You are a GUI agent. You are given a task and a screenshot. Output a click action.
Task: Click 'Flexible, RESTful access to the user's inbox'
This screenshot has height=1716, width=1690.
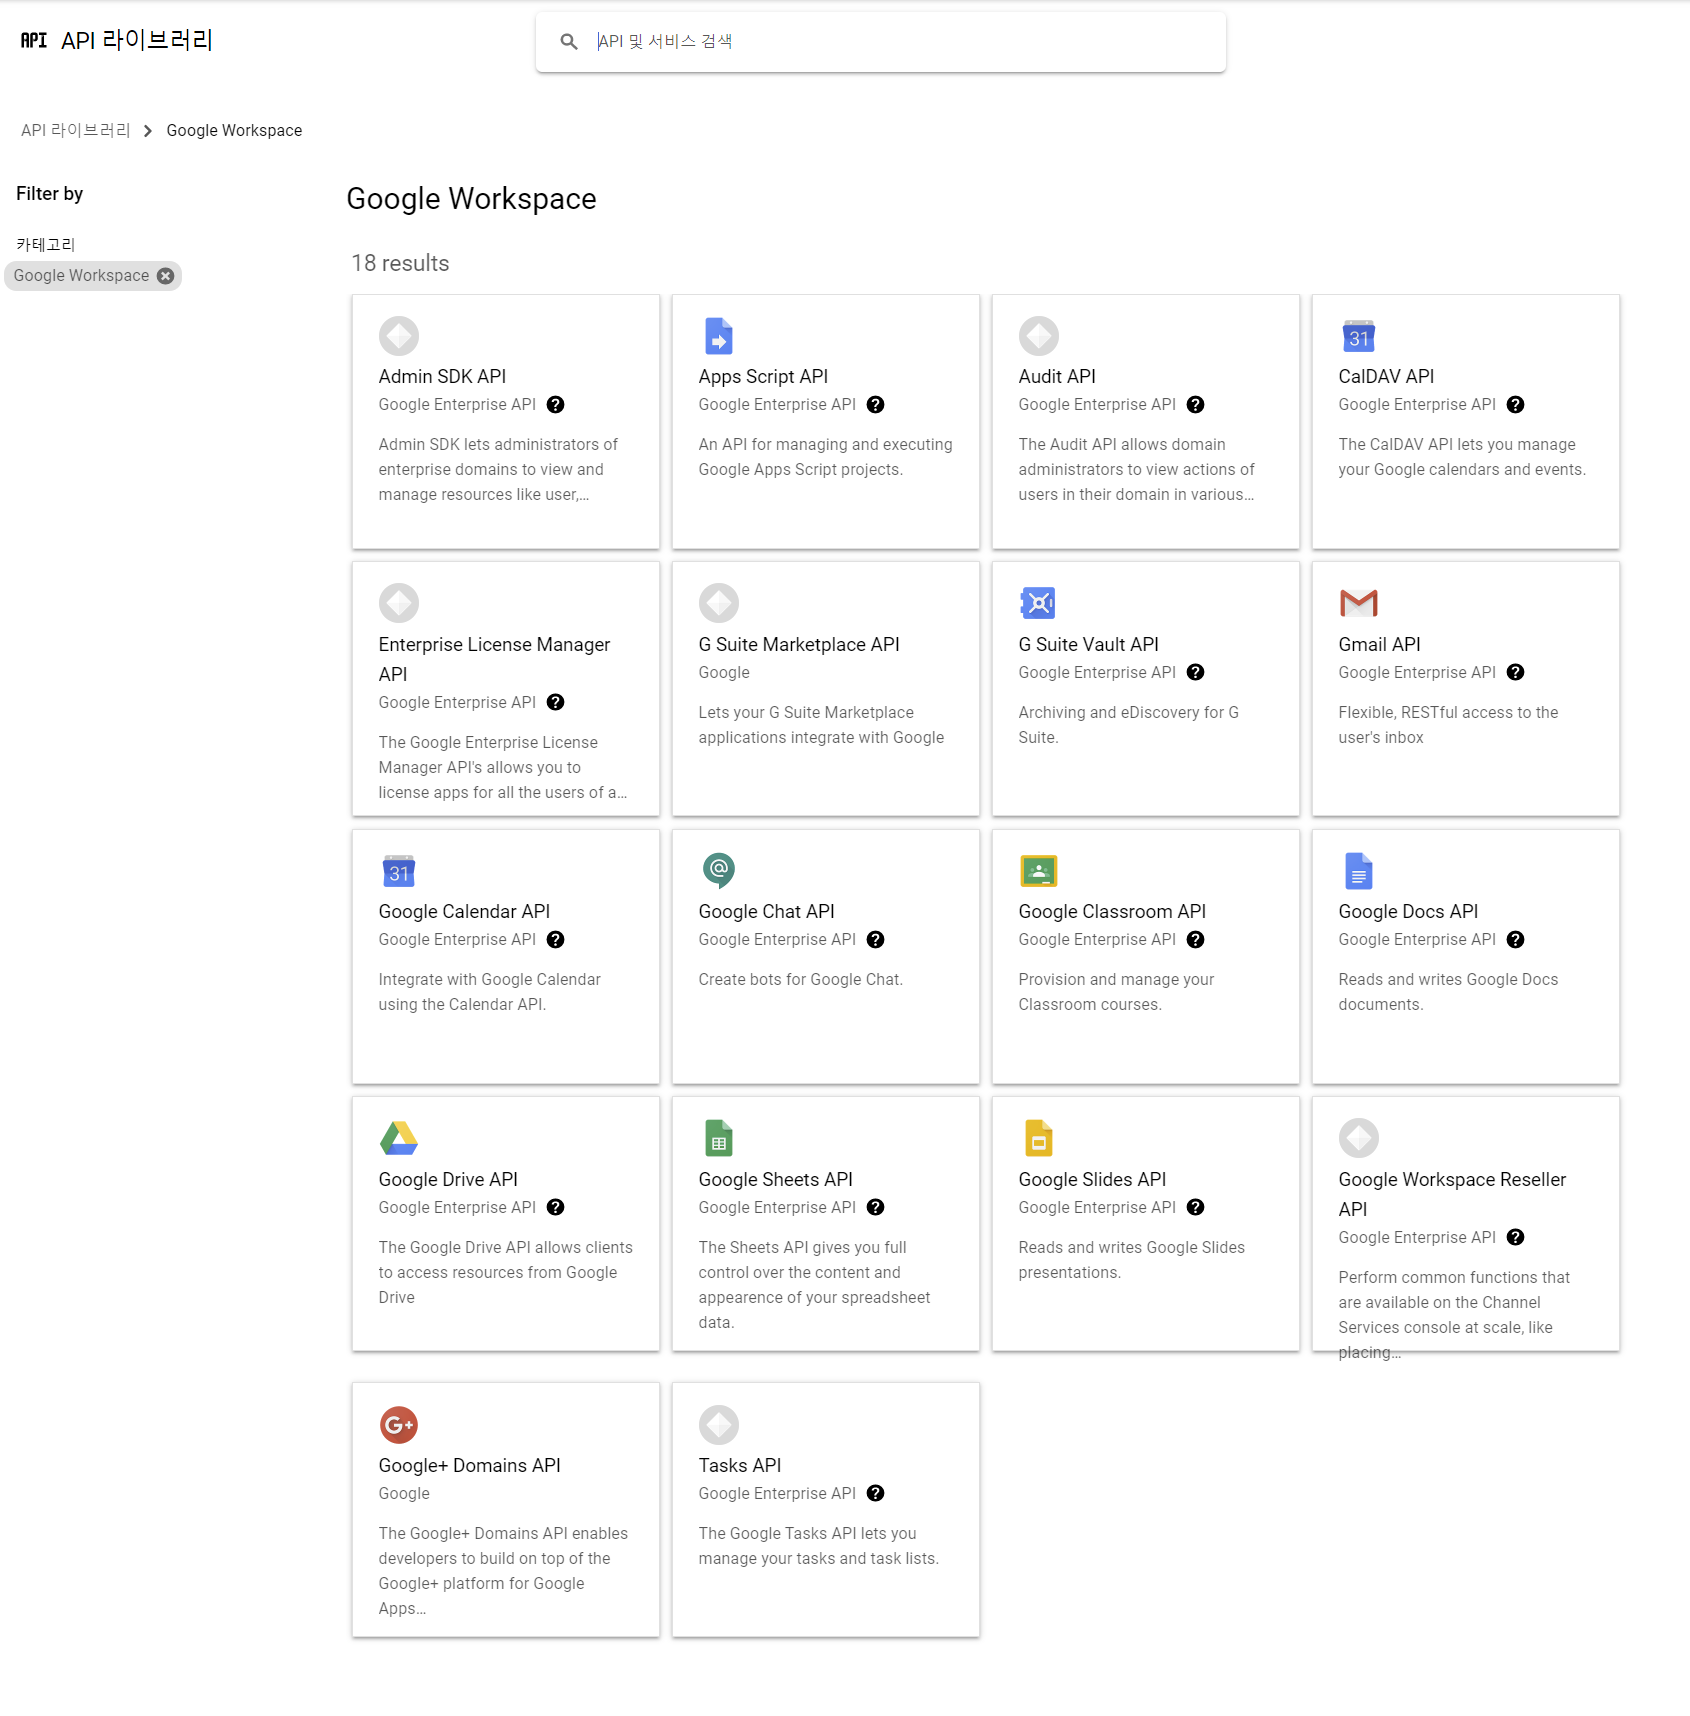click(1448, 725)
